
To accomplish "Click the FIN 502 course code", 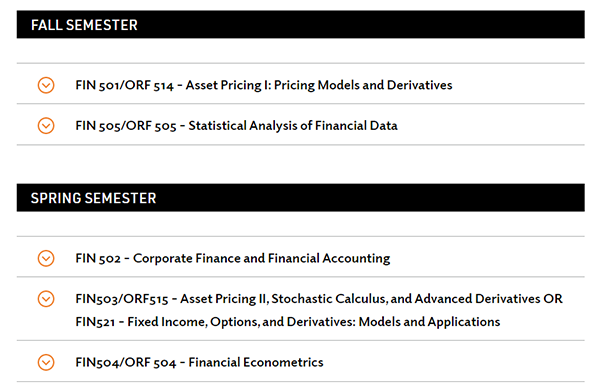I will pyautogui.click(x=98, y=259).
